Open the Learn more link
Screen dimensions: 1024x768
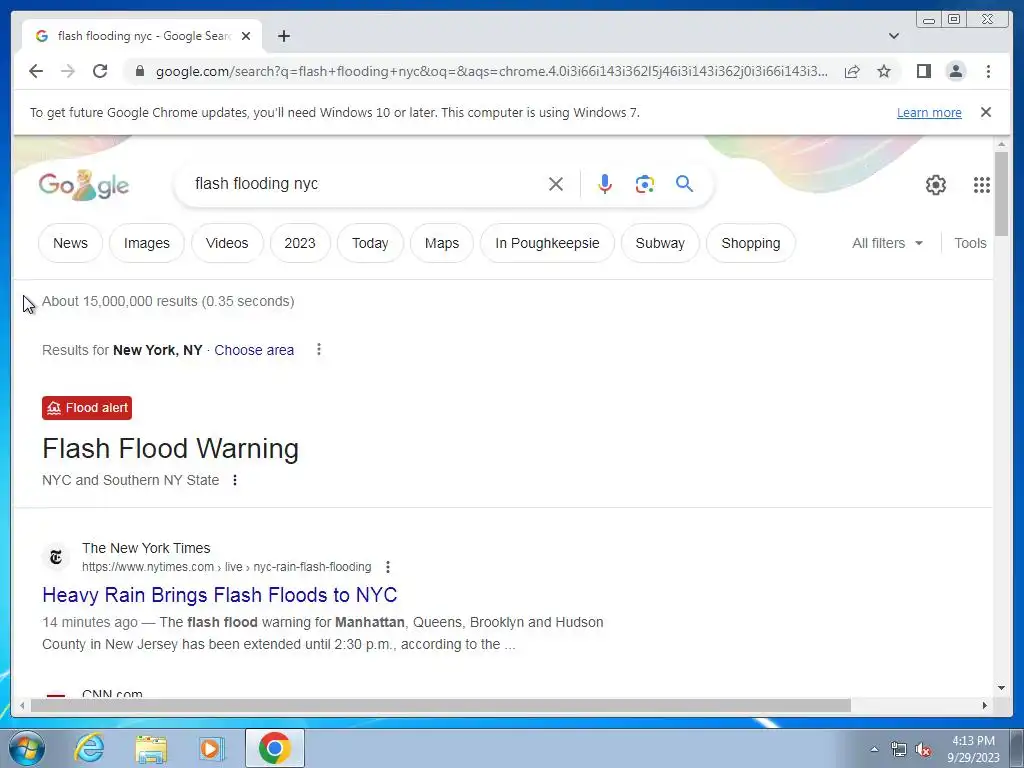[x=929, y=112]
